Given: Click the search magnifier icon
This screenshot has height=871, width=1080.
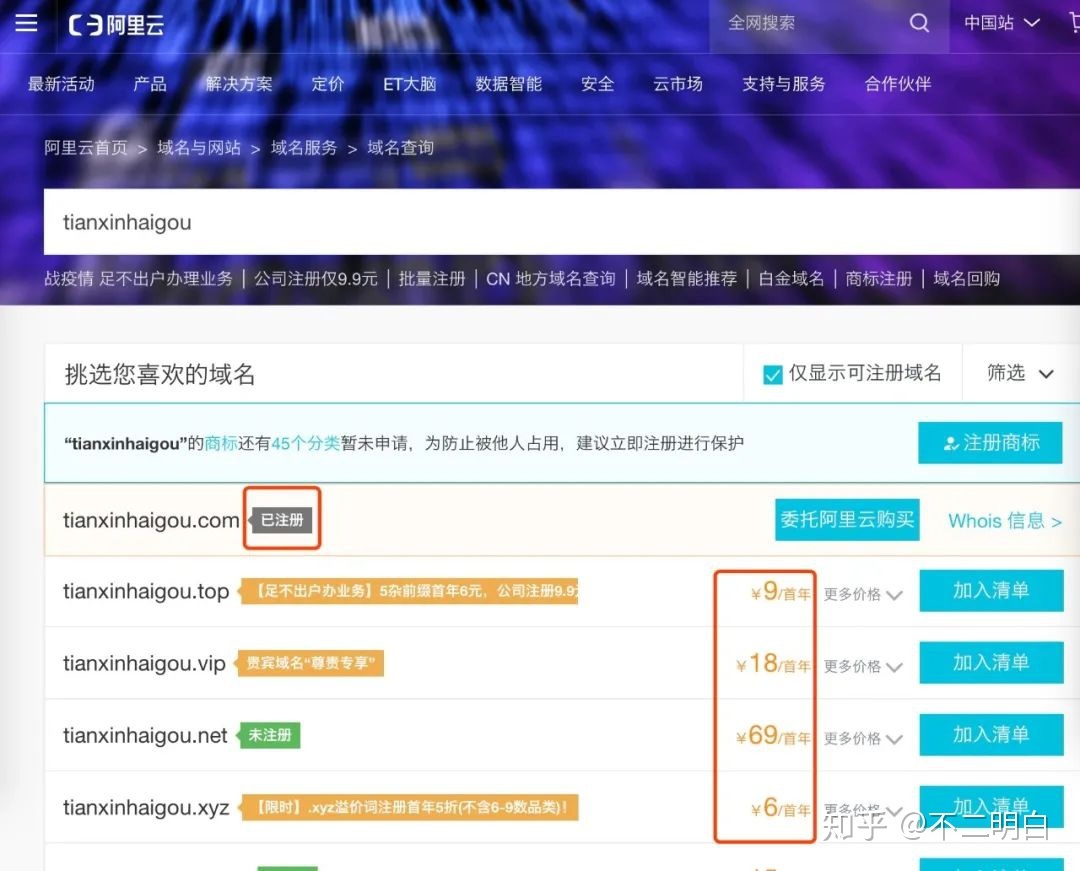Looking at the screenshot, I should [x=919, y=23].
